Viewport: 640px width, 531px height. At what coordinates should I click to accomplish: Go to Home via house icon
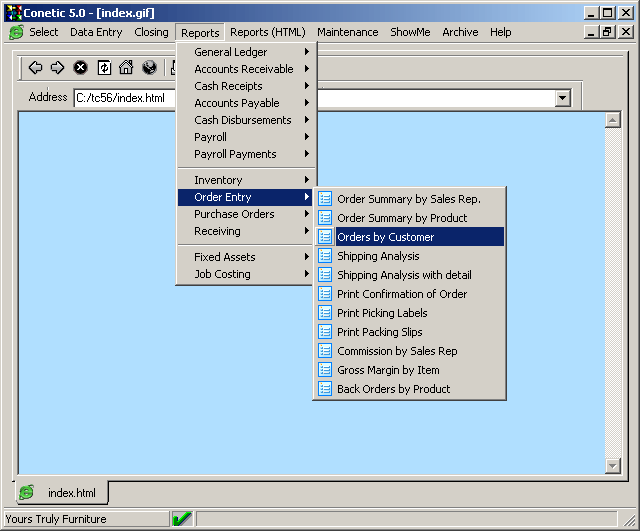(126, 68)
